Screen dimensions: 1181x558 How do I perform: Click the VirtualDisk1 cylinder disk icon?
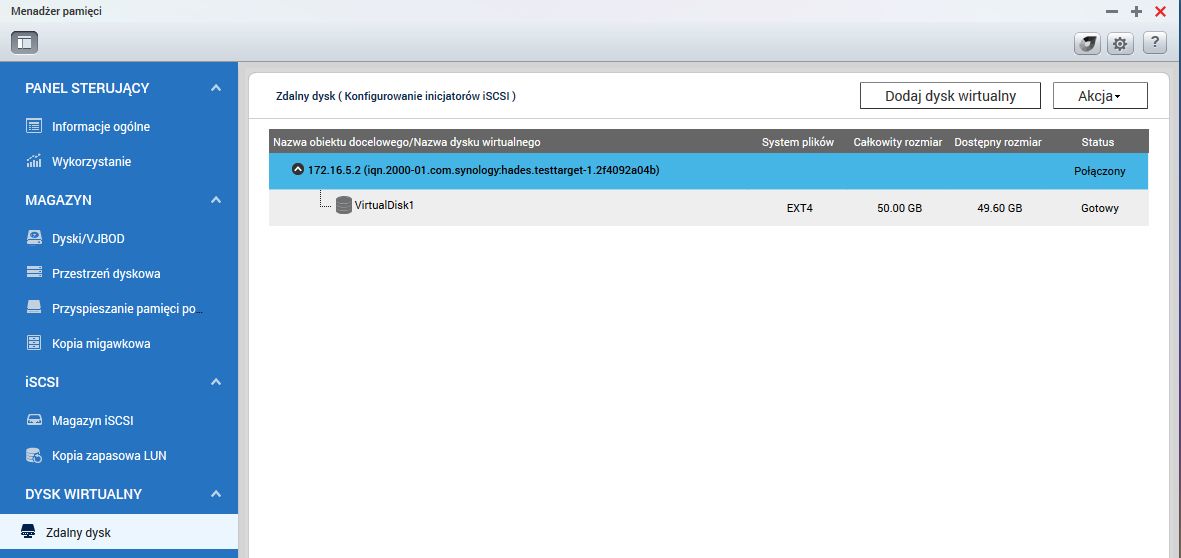tap(343, 205)
